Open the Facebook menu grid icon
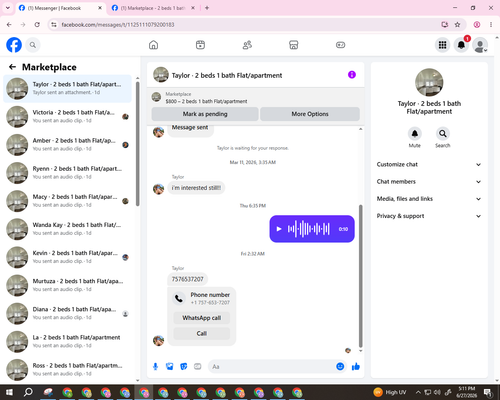500x400 pixels. (442, 45)
